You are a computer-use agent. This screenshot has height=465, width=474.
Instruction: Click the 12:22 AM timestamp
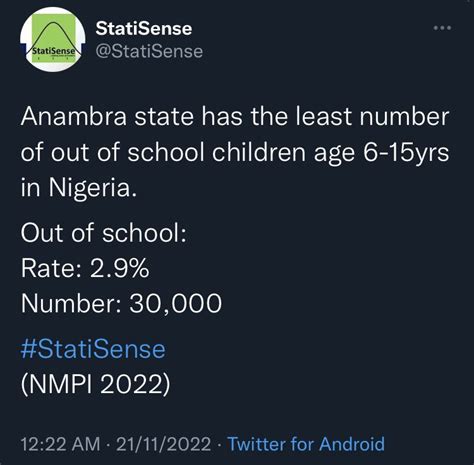pyautogui.click(x=60, y=444)
